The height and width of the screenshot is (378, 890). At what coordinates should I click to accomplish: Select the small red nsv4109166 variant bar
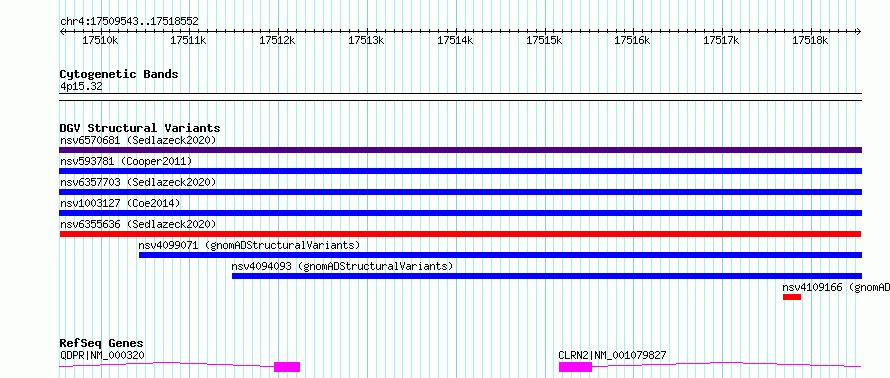792,297
